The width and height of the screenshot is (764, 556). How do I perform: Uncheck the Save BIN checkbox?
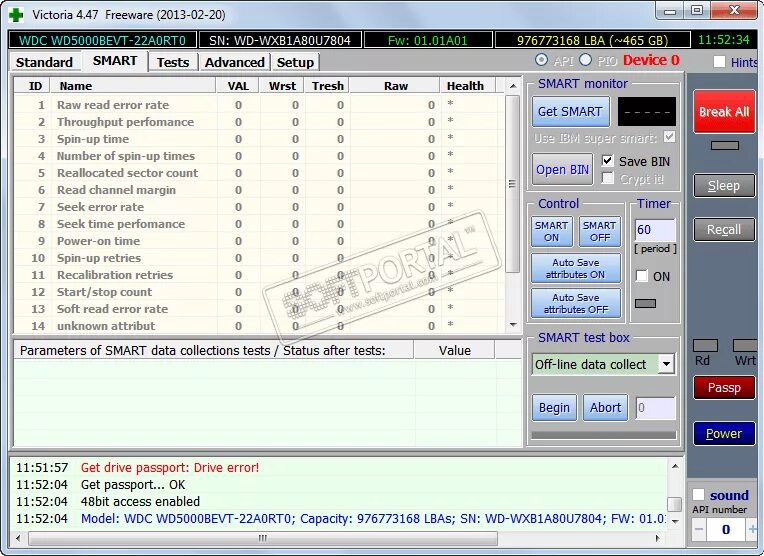[x=607, y=161]
